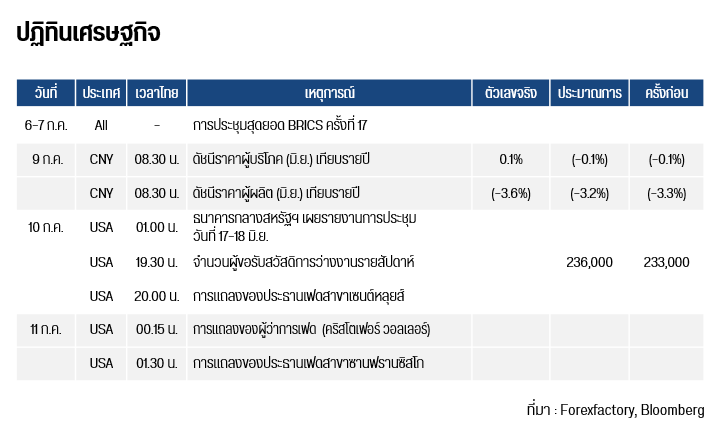720x442 pixels.
Task: Click the actual value 0.1%
Action: (510, 159)
